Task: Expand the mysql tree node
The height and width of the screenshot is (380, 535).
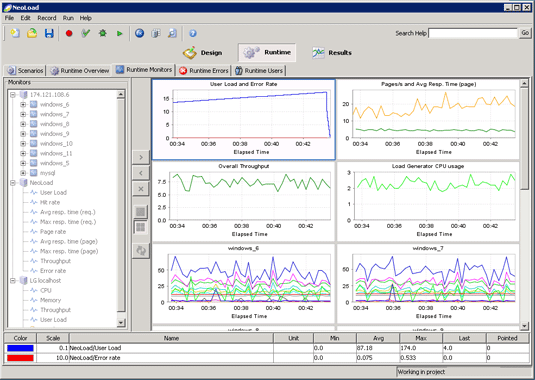Action: pos(23,173)
